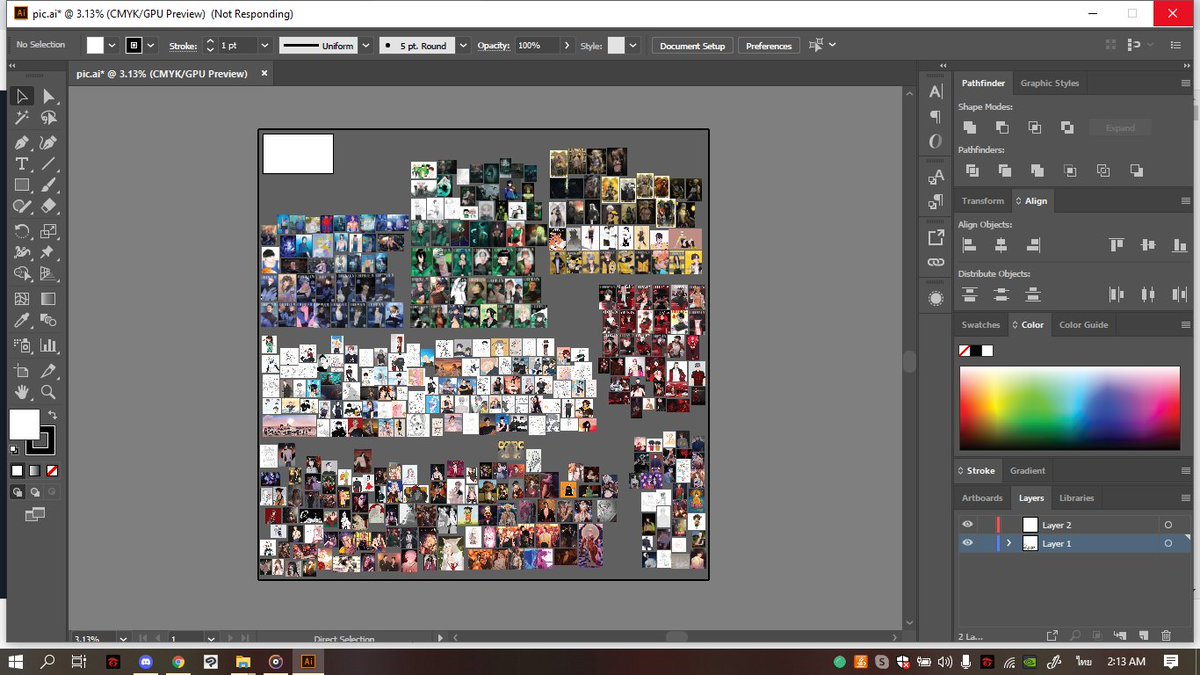Image resolution: width=1200 pixels, height=675 pixels.
Task: Set the solid Color fill mode box
Action: pos(17,470)
